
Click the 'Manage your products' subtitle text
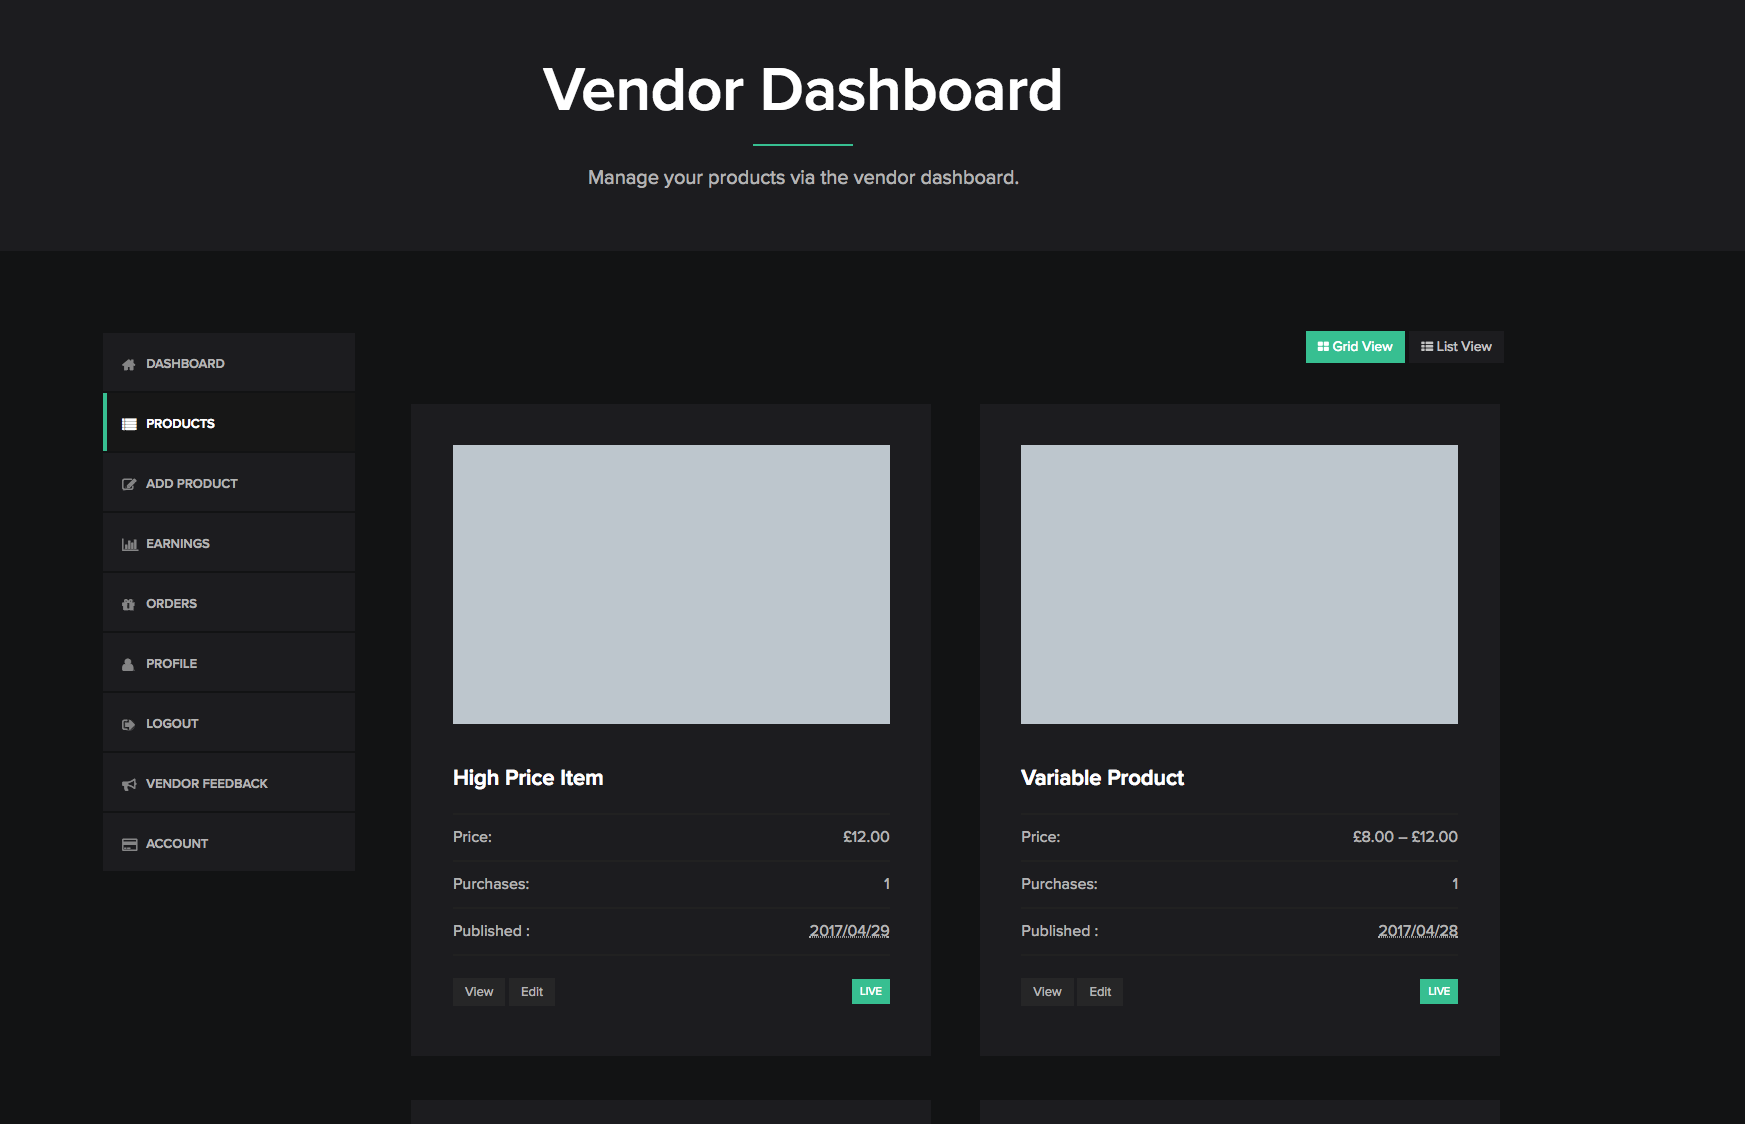(x=803, y=178)
